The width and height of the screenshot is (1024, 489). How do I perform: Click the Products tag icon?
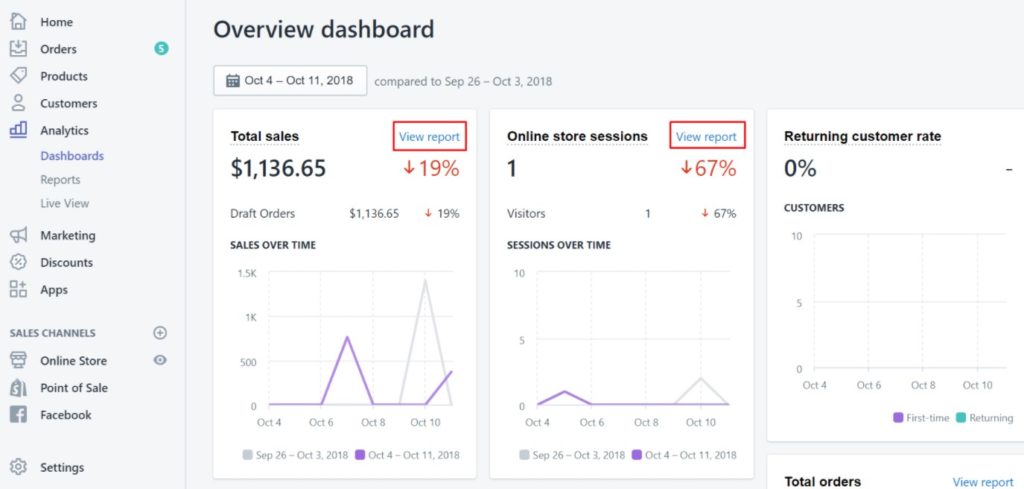18,76
